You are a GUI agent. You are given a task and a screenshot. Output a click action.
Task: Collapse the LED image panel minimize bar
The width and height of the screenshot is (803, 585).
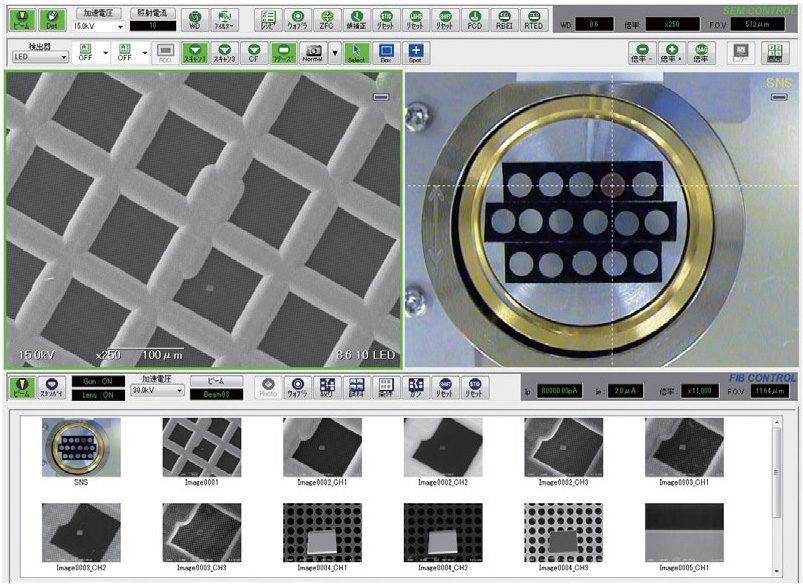tap(381, 96)
